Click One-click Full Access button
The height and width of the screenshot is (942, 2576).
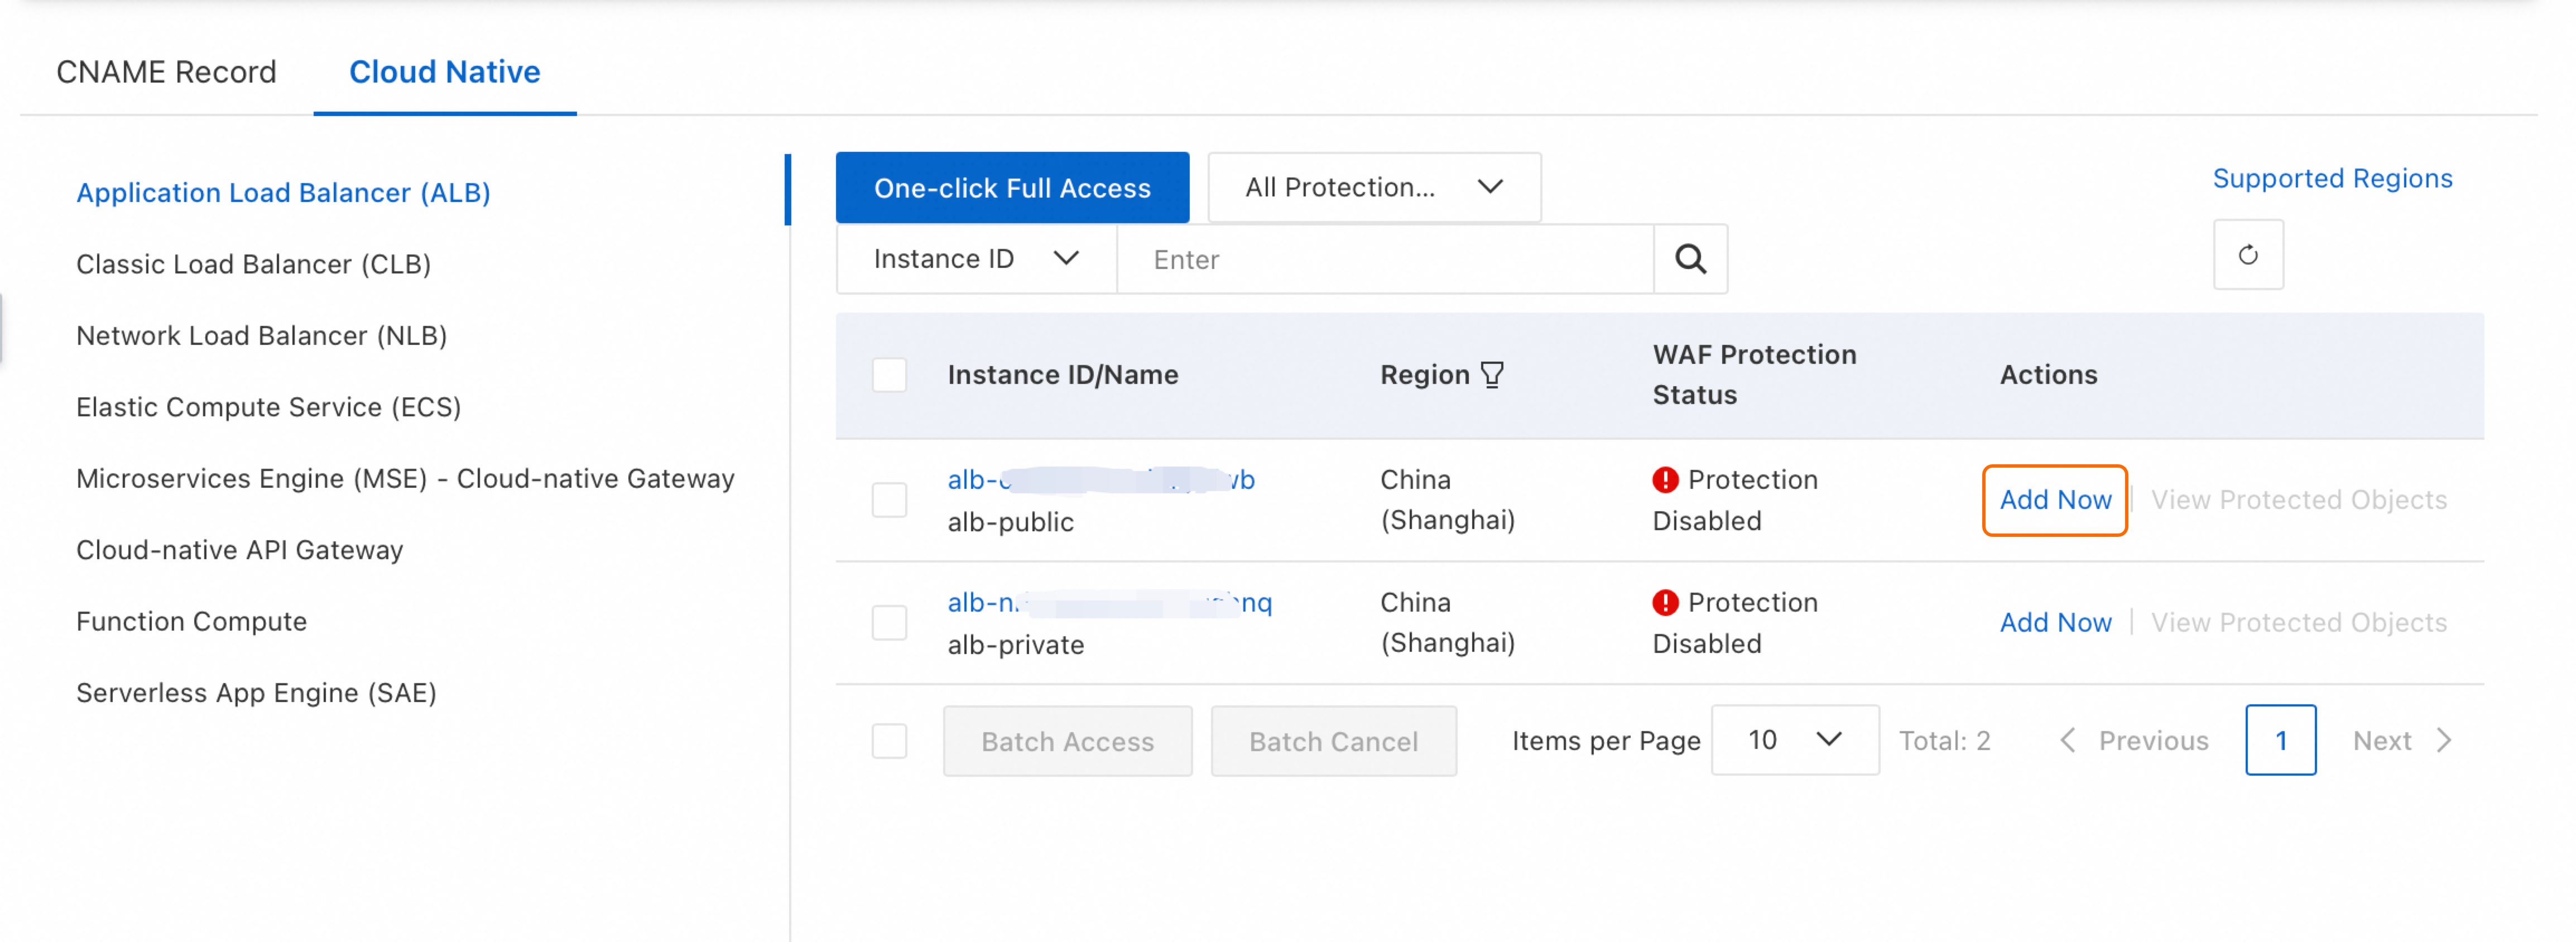pyautogui.click(x=1011, y=188)
